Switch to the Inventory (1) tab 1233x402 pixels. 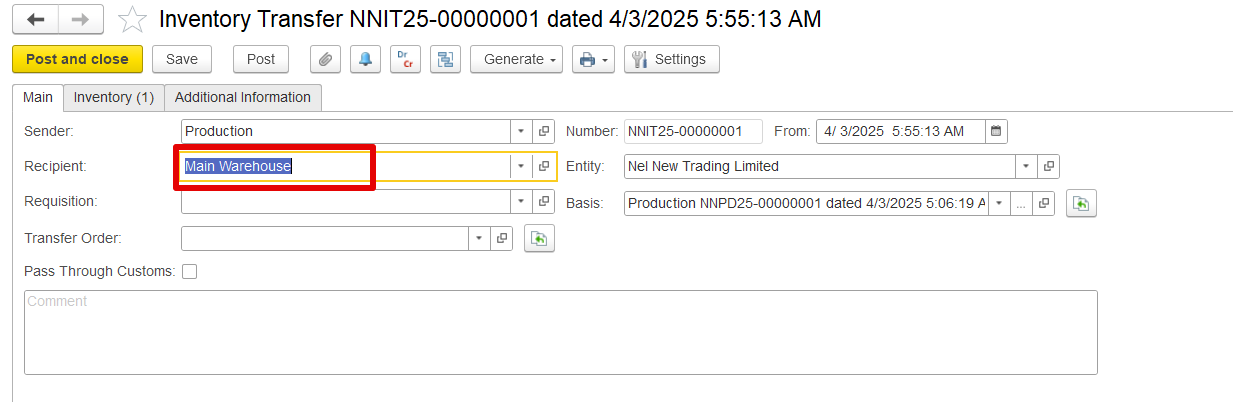click(114, 97)
